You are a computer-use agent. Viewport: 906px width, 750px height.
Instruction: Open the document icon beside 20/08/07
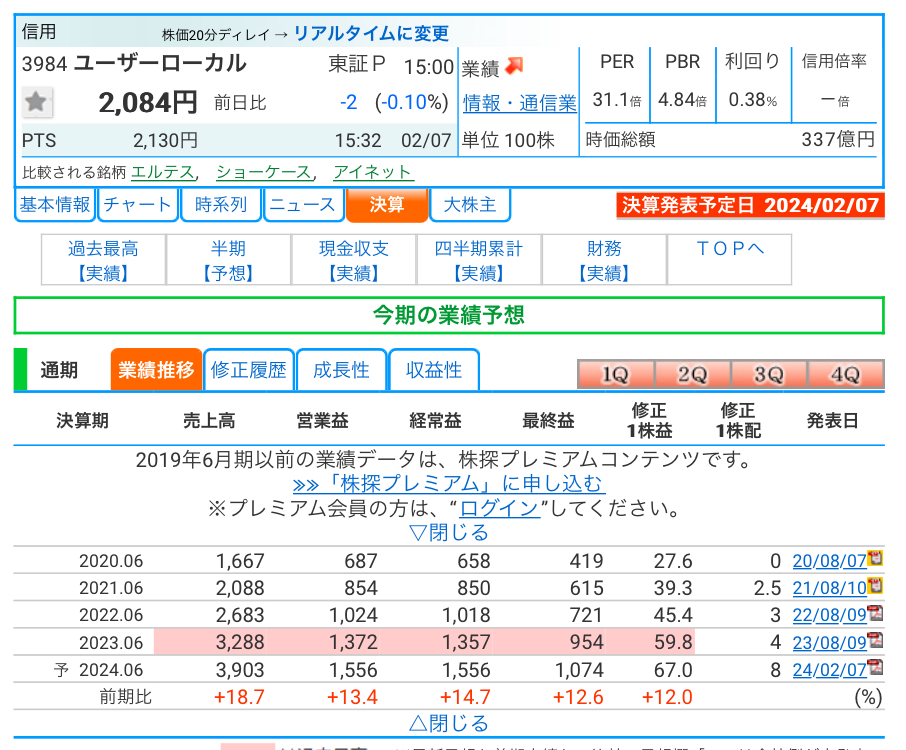click(x=875, y=558)
